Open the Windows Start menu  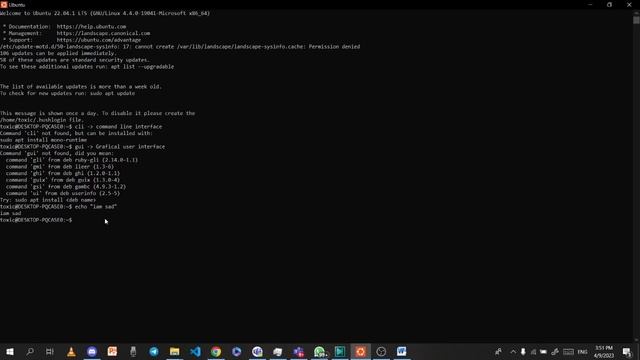(10, 351)
